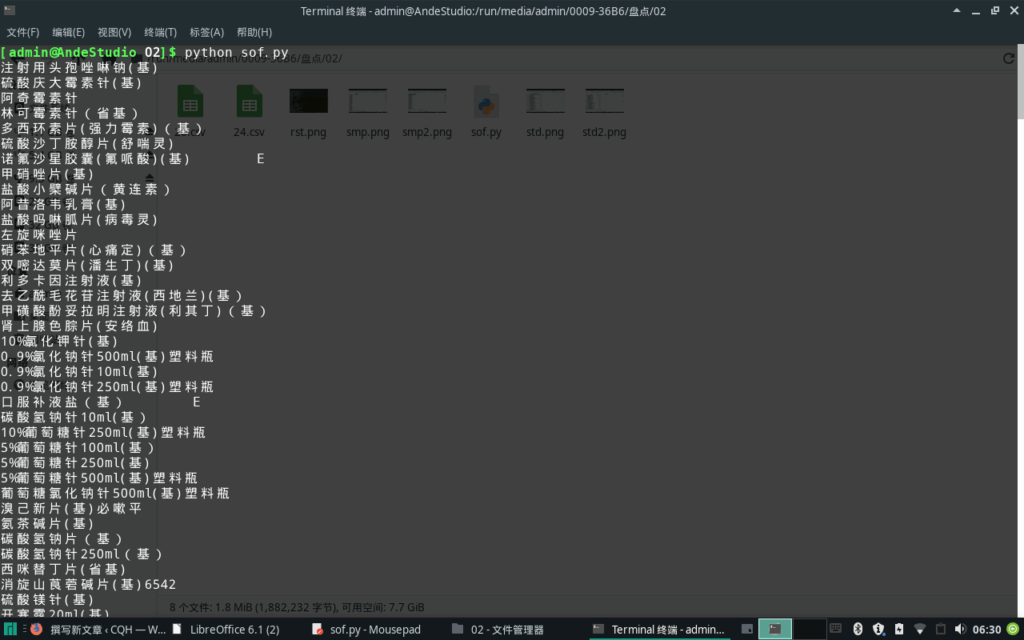The image size is (1024, 640).
Task: Open the clipboard manager tray icon
Action: coord(939,629)
